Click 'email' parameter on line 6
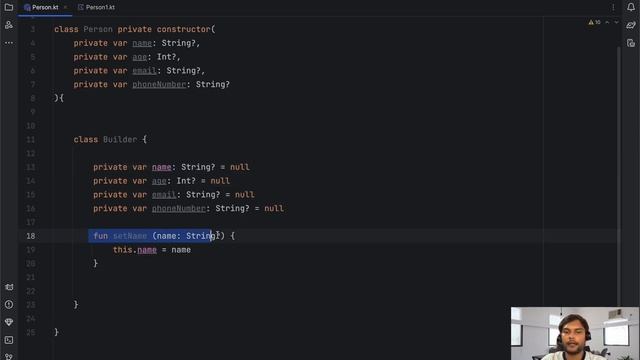The height and width of the screenshot is (360, 640). pos(144,71)
